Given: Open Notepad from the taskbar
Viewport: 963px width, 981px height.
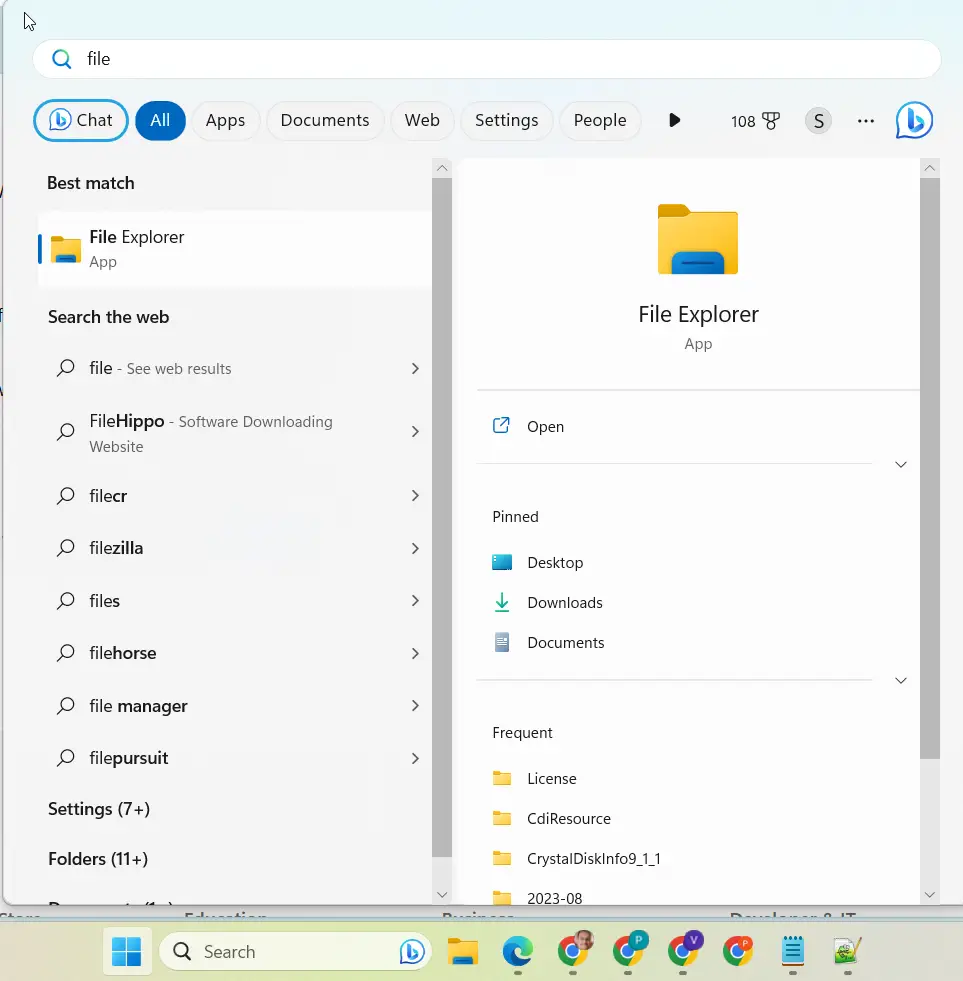Looking at the screenshot, I should tap(793, 952).
